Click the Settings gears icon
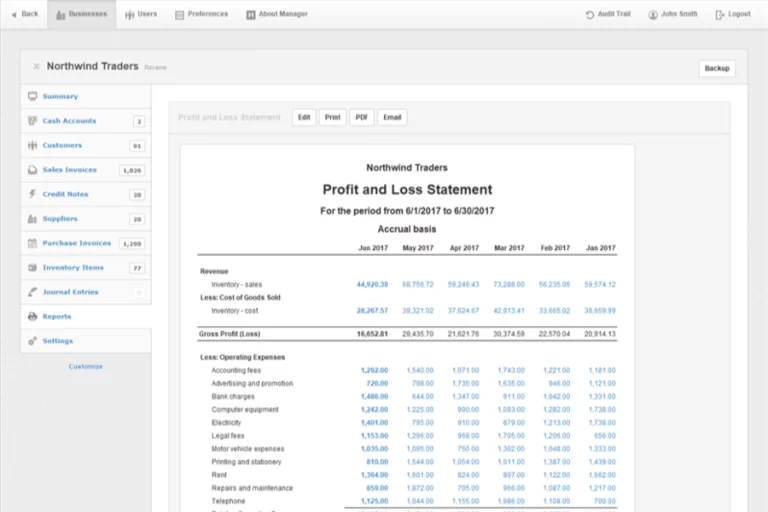Viewport: 768px width, 512px height. point(32,341)
